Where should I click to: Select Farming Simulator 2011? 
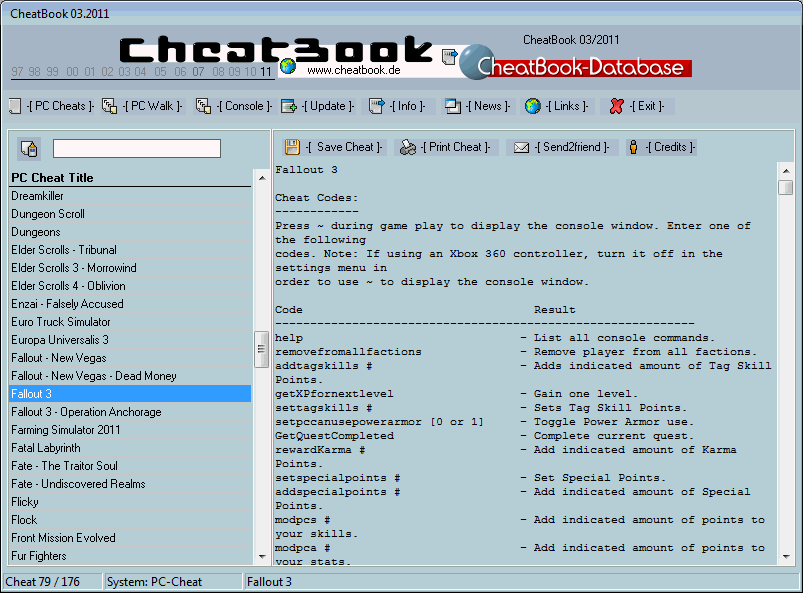tap(130, 430)
